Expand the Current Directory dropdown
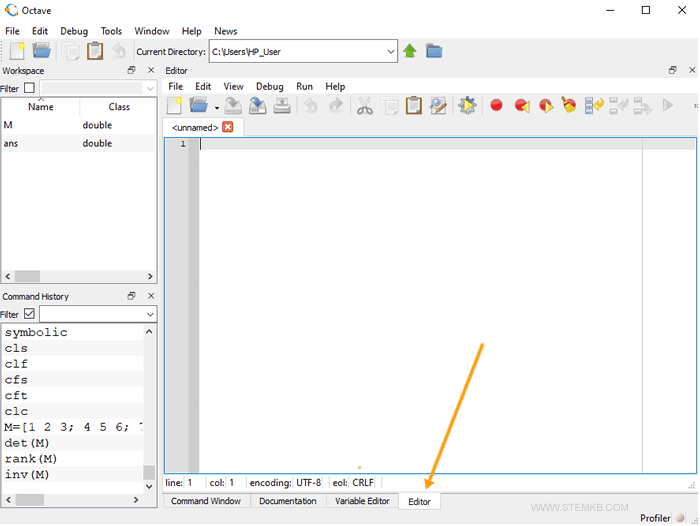Screen dimensions: 700x526 390,52
